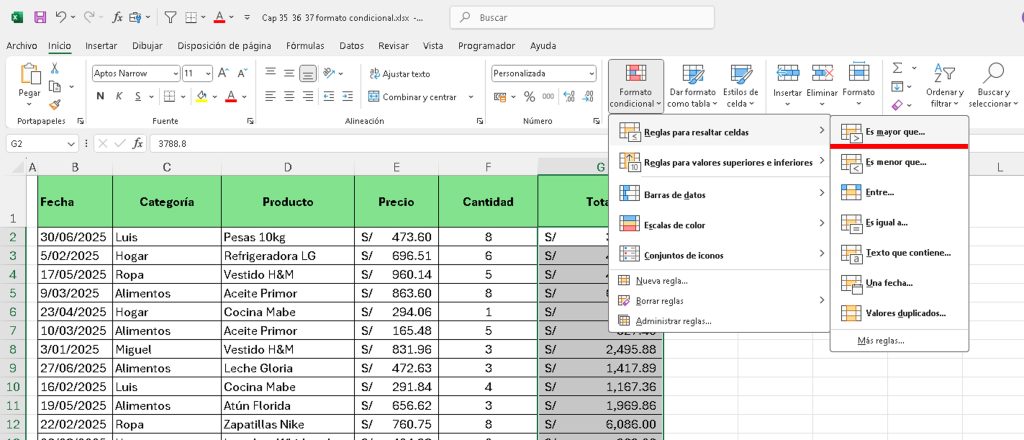
Task: Decrease decimal places icon
Action: tap(586, 97)
